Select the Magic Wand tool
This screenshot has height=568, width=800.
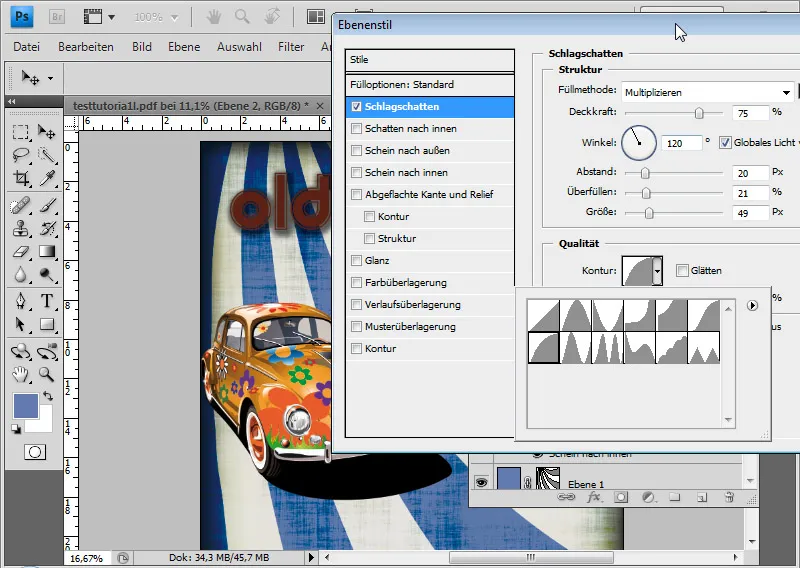47,155
